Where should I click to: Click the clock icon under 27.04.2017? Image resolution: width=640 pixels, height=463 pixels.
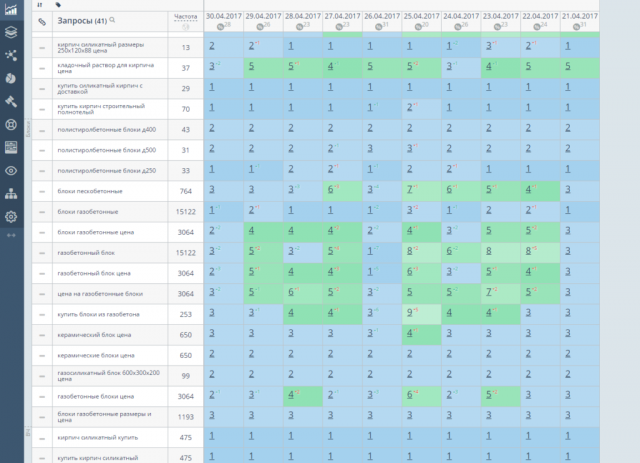point(339,27)
